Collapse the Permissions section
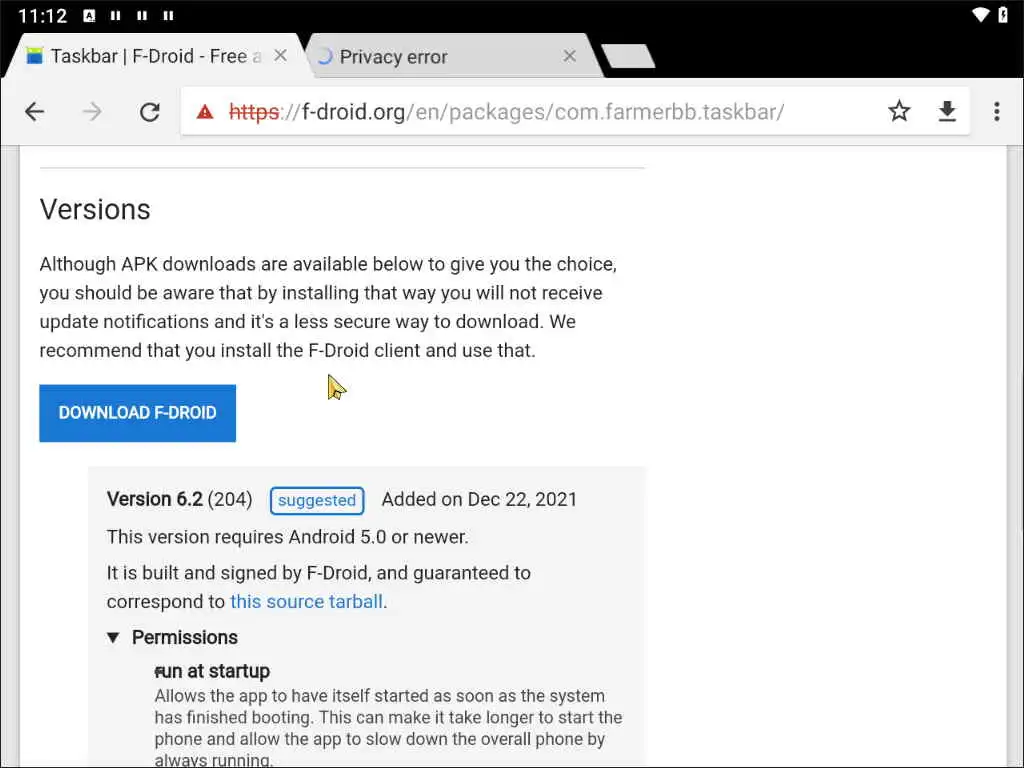 172,637
